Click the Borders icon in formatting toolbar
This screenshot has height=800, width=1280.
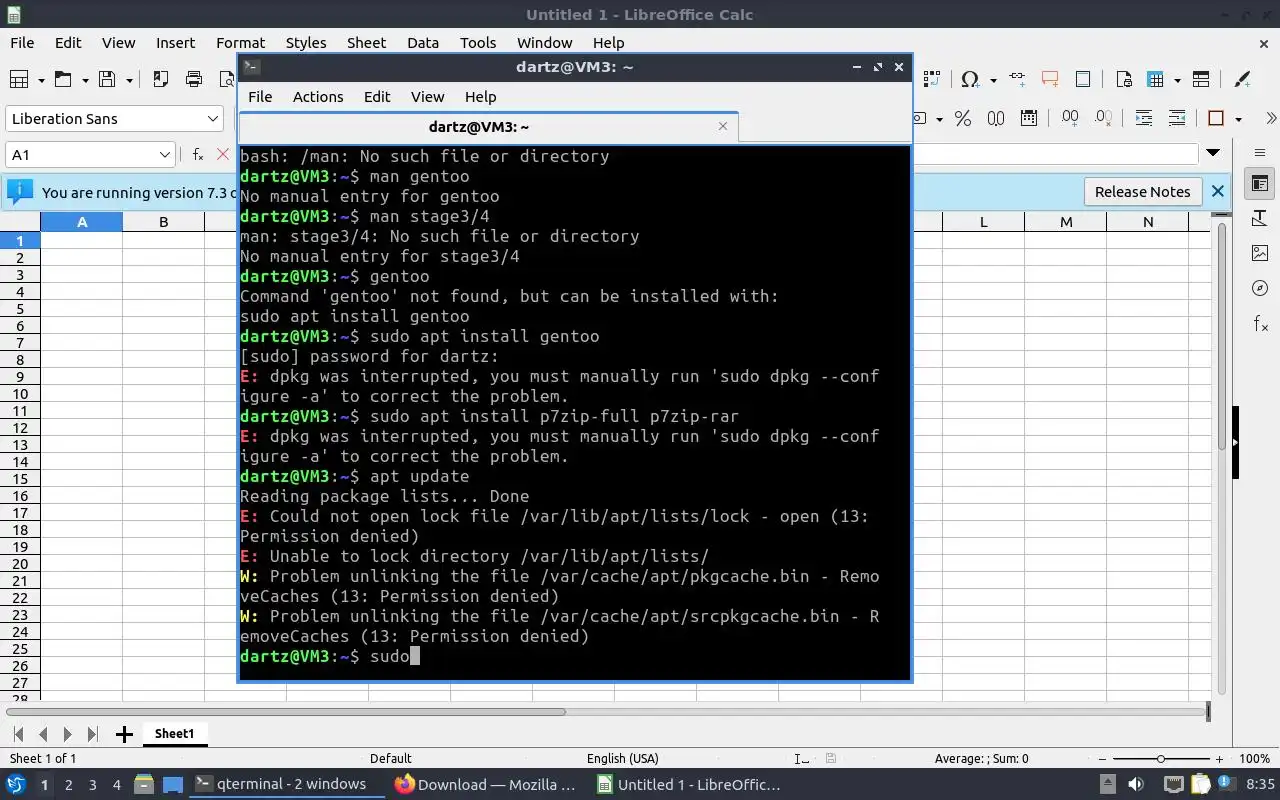(x=1217, y=118)
